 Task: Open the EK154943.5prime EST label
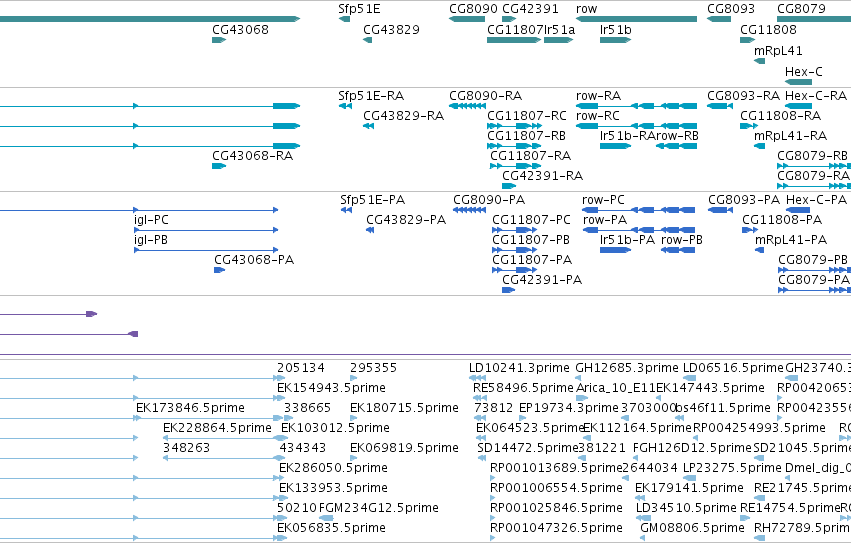[x=331, y=388]
